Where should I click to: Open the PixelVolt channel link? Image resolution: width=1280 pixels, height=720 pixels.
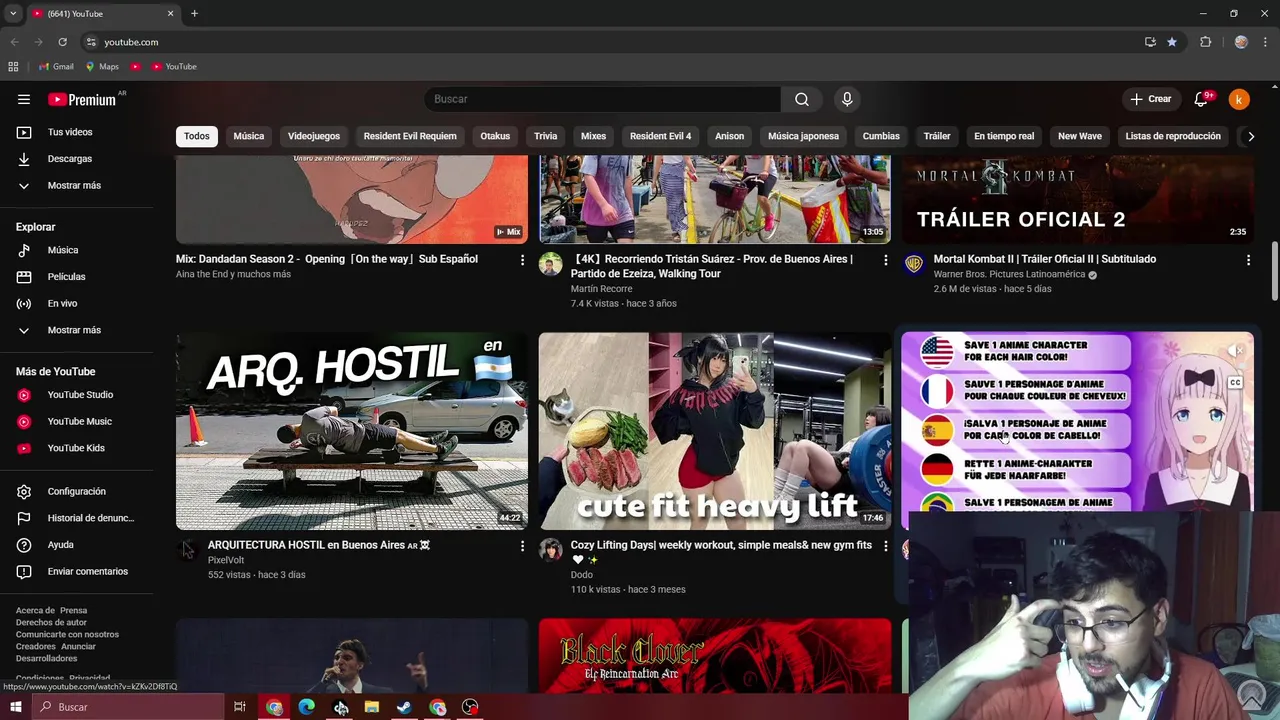tap(226, 560)
